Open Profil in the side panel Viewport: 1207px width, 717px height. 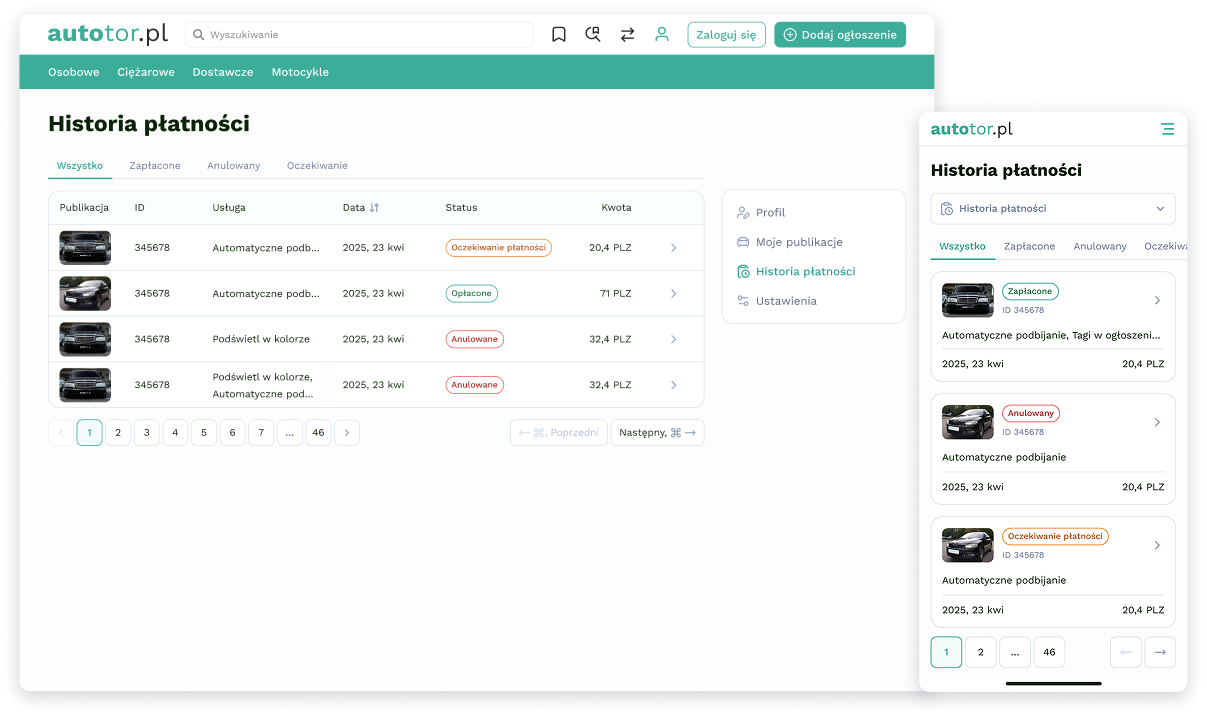pyautogui.click(x=771, y=212)
